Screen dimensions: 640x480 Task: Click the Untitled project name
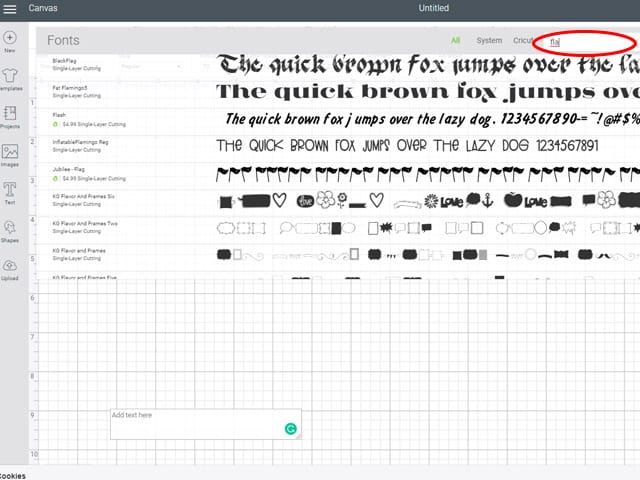tap(433, 8)
